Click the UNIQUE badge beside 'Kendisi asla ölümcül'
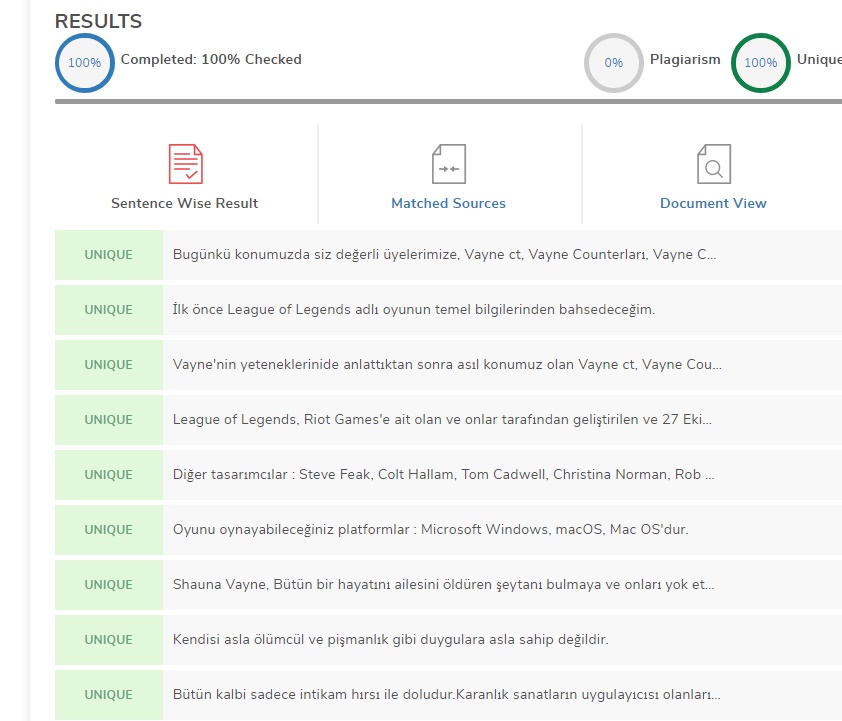The image size is (842, 721). tap(108, 640)
